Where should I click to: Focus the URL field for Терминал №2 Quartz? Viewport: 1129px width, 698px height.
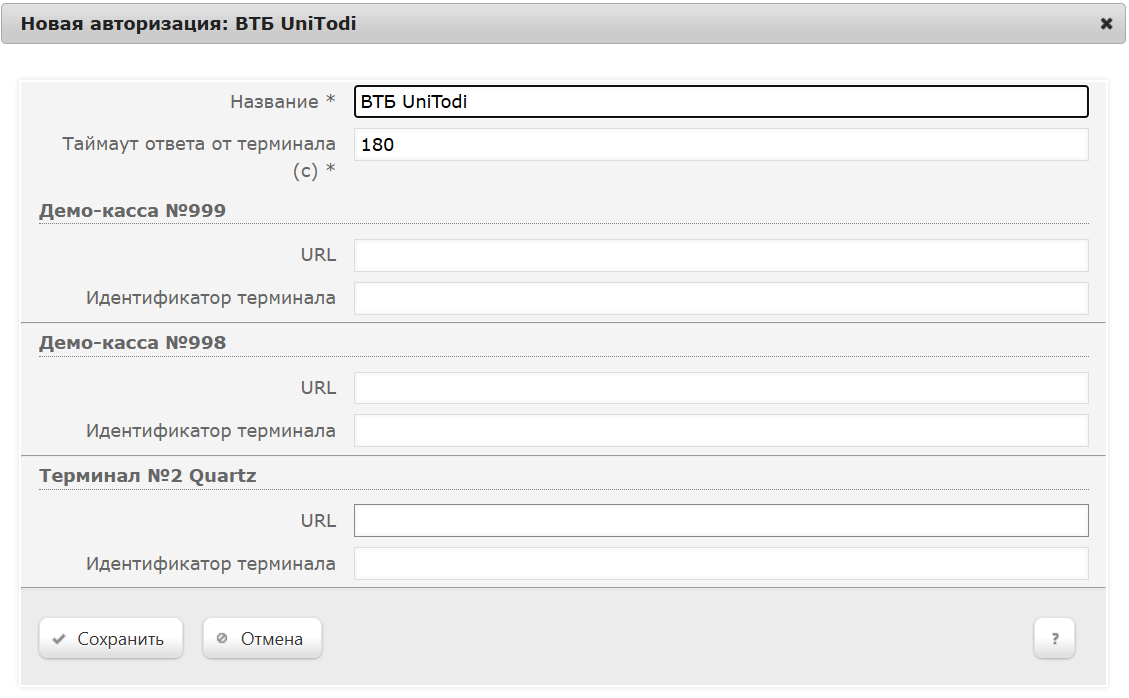tap(720, 521)
